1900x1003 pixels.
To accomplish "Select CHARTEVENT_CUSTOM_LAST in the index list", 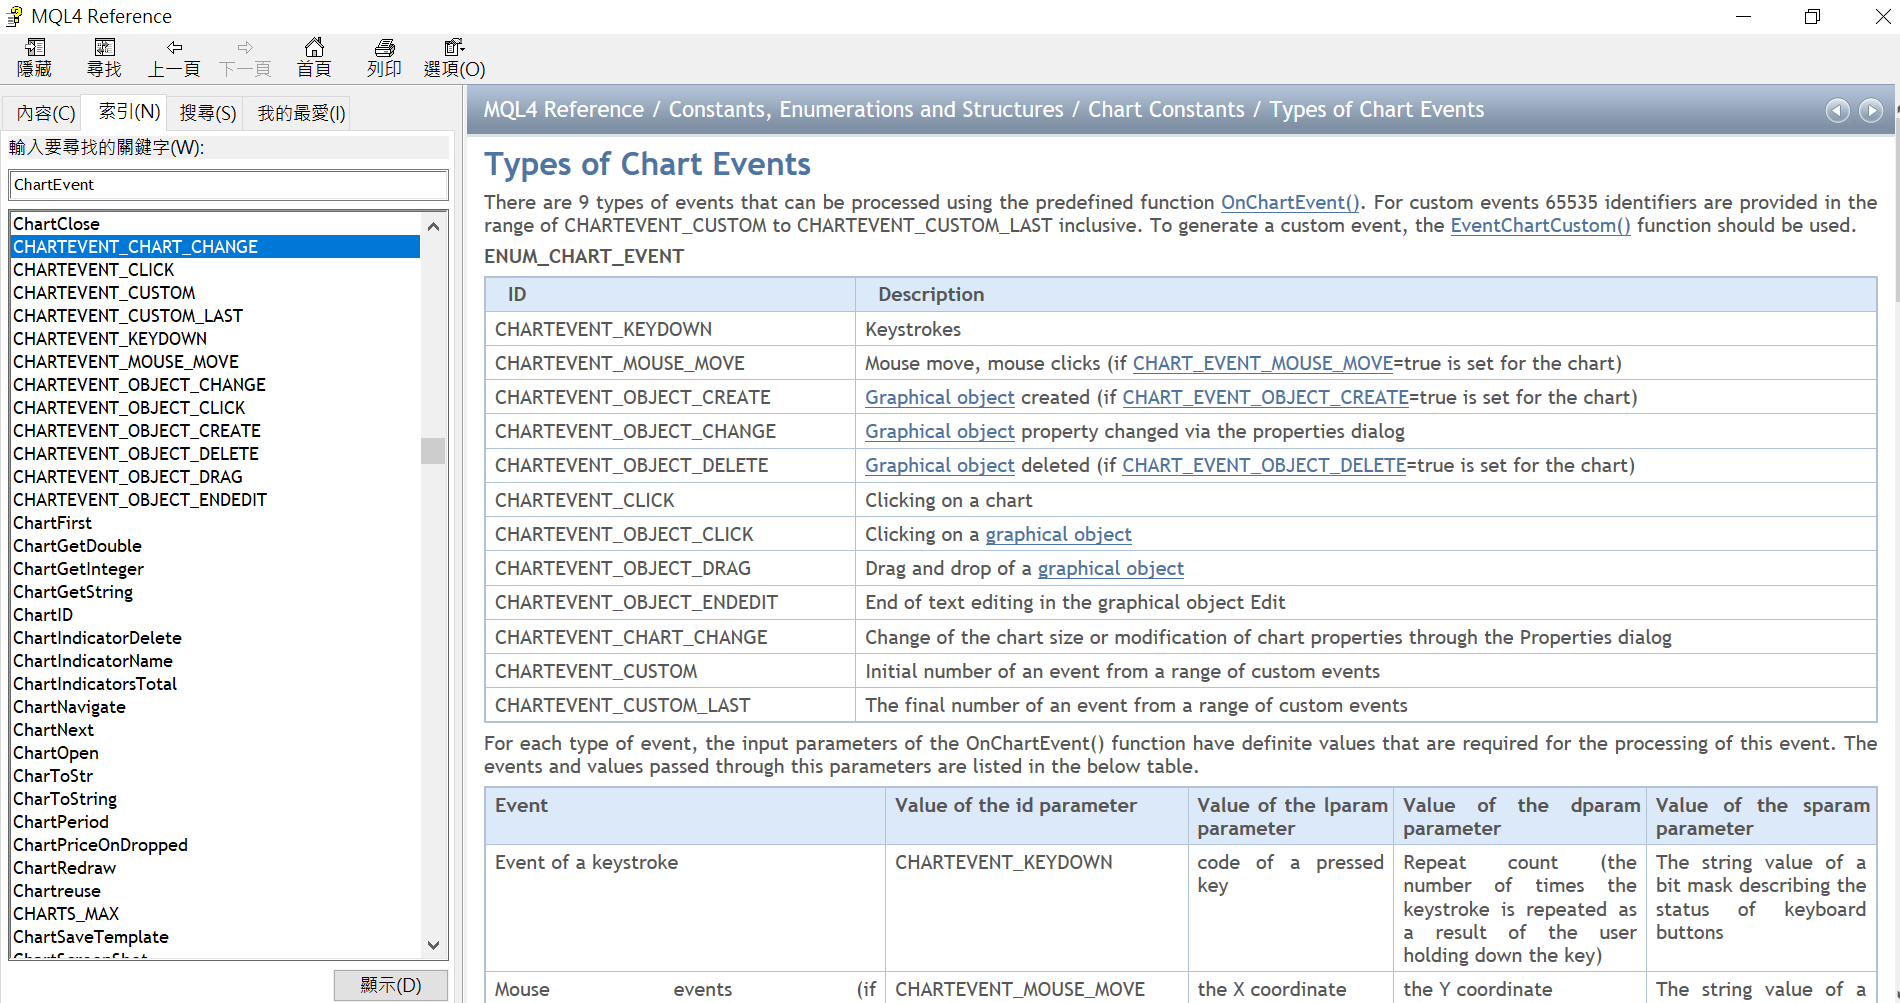I will 215,316.
